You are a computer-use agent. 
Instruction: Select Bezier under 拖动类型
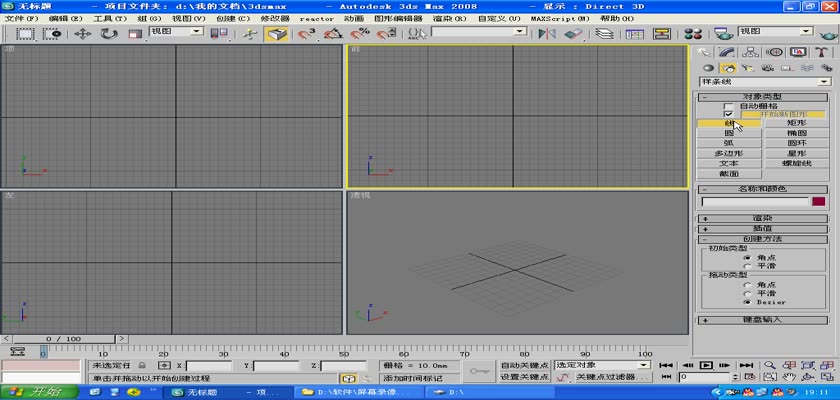click(x=747, y=302)
